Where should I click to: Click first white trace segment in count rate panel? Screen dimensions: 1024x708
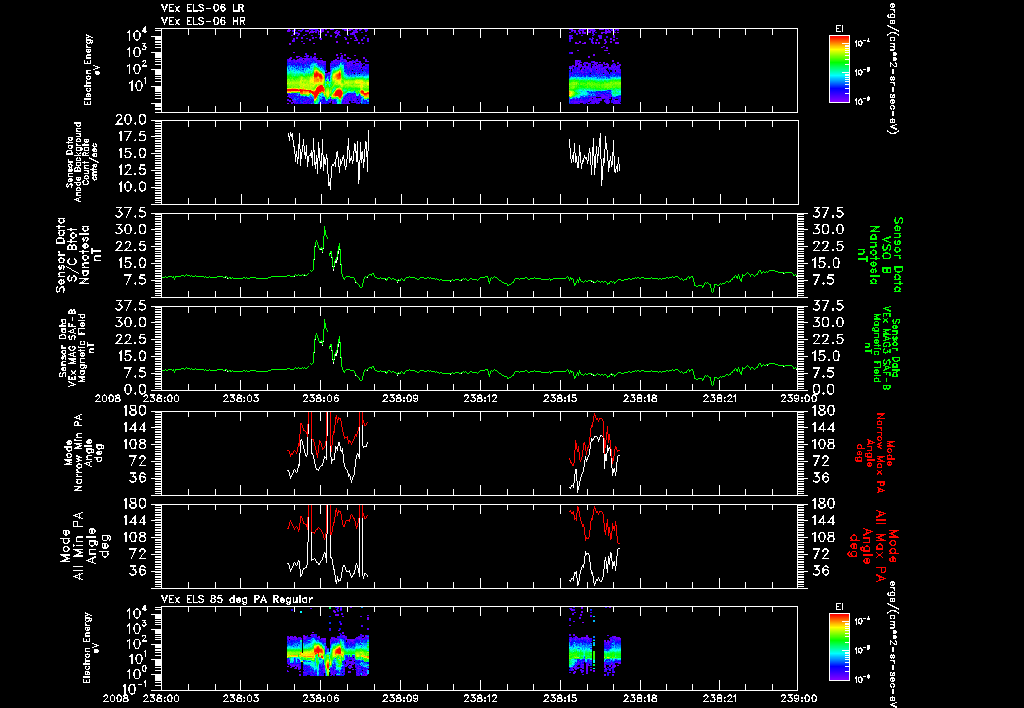[x=328, y=159]
